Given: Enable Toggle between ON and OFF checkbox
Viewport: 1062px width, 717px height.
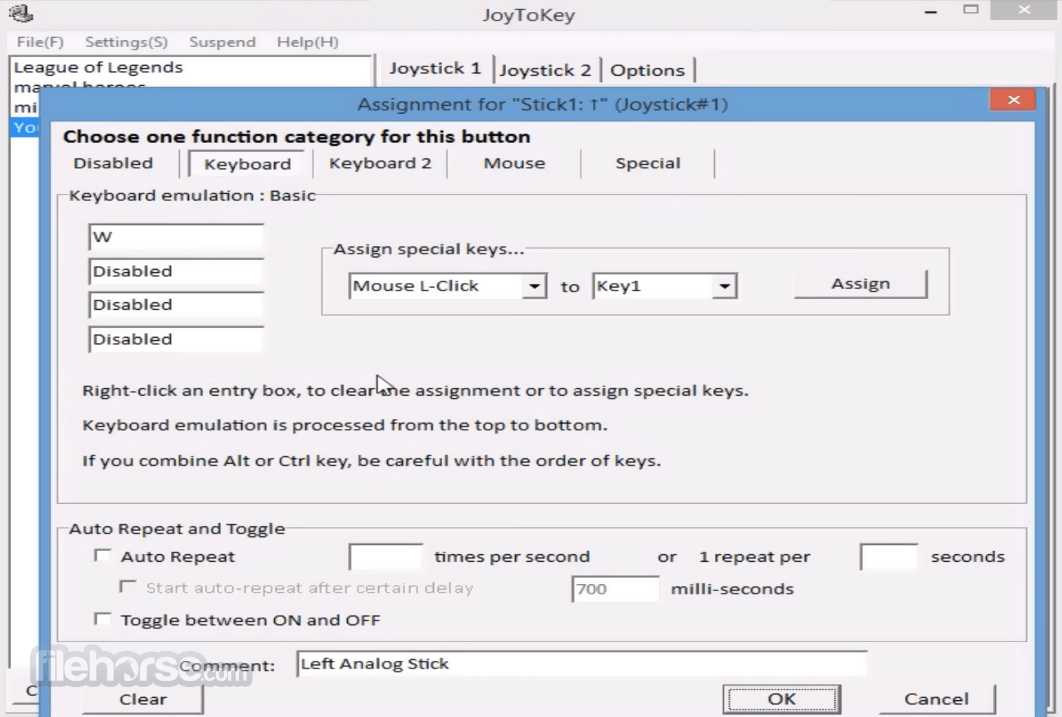Looking at the screenshot, I should tap(102, 619).
